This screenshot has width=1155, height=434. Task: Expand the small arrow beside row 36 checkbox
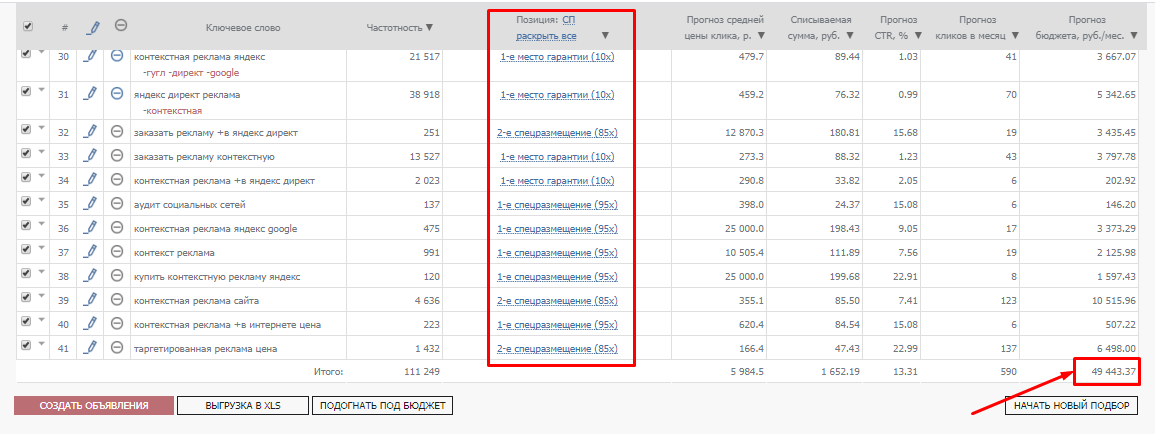pos(42,225)
